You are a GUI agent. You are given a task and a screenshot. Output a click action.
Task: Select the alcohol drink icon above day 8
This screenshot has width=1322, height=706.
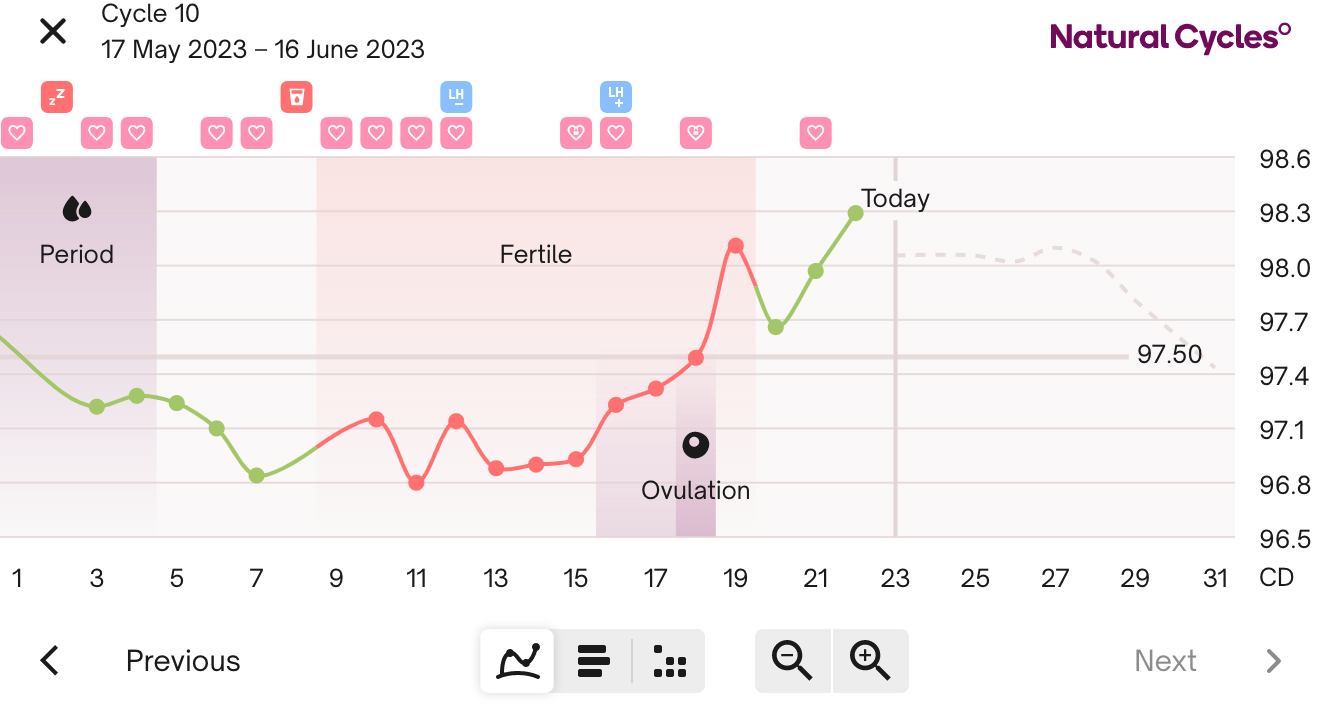click(x=295, y=97)
